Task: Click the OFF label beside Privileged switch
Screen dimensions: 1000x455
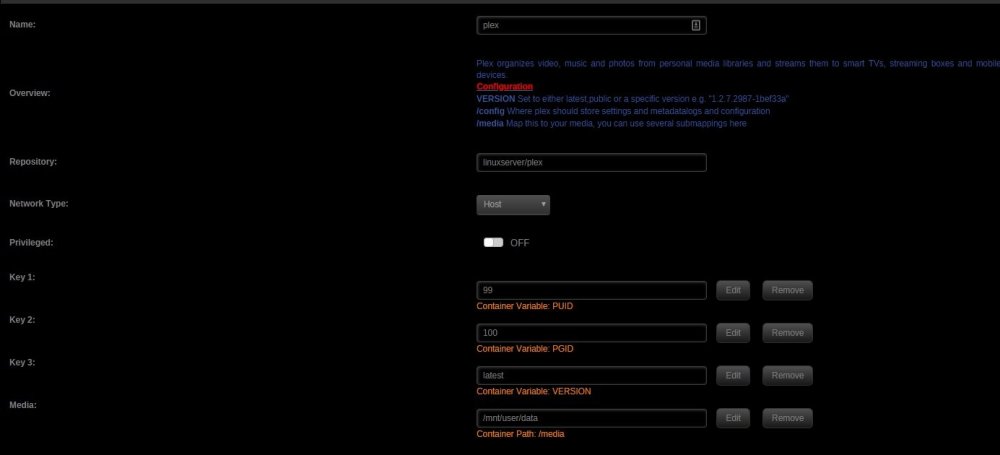Action: [x=520, y=243]
